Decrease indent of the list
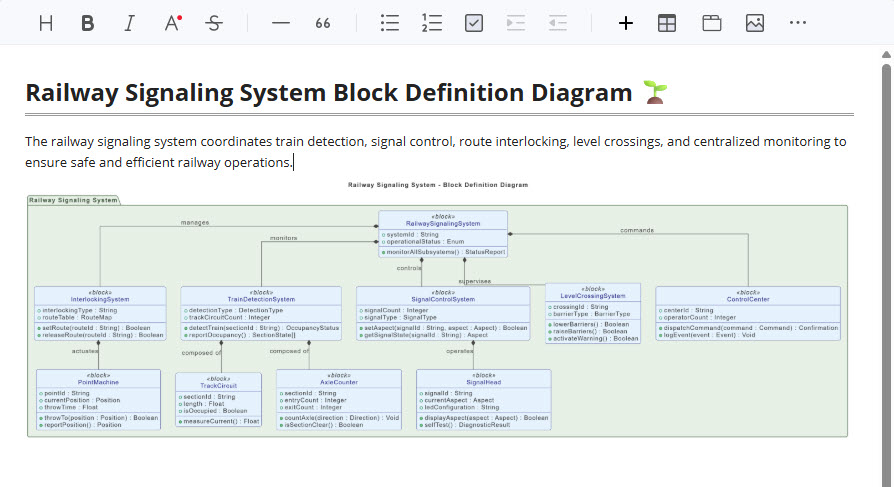The height and width of the screenshot is (487, 894). pyautogui.click(x=558, y=23)
